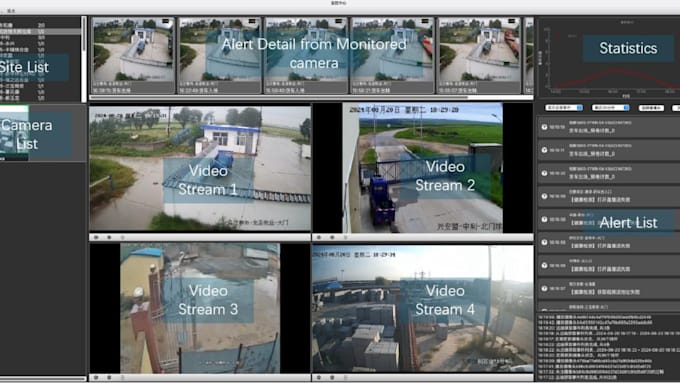
Task: Open first alert snapshot thumbnail in top strip
Action: click(133, 56)
